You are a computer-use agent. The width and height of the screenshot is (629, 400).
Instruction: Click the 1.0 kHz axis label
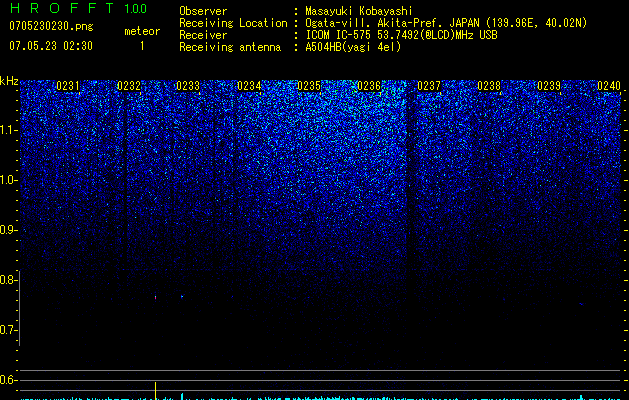pyautogui.click(x=9, y=180)
